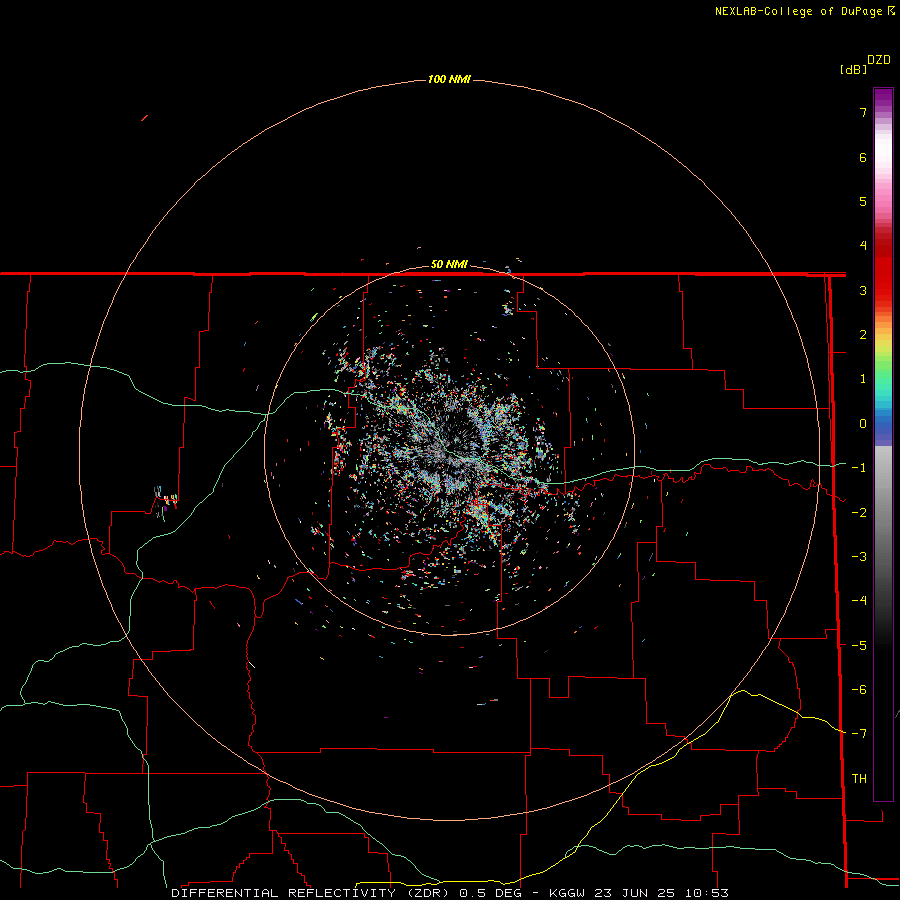The height and width of the screenshot is (900, 900).
Task: Click the -7 value on the color scale
Action: 859,734
